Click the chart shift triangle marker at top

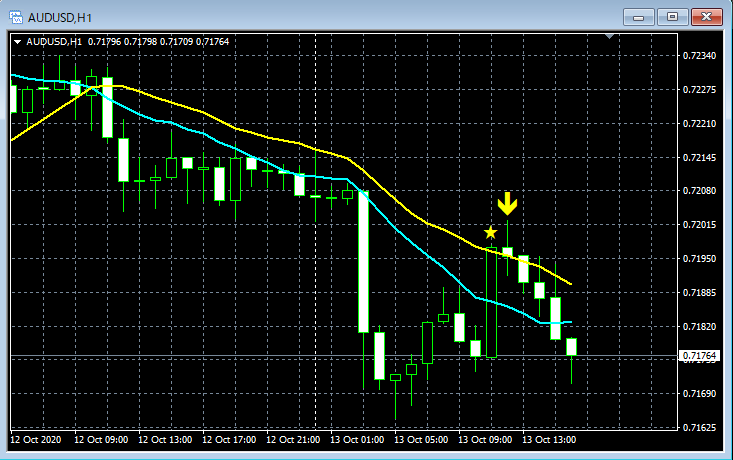[610, 36]
